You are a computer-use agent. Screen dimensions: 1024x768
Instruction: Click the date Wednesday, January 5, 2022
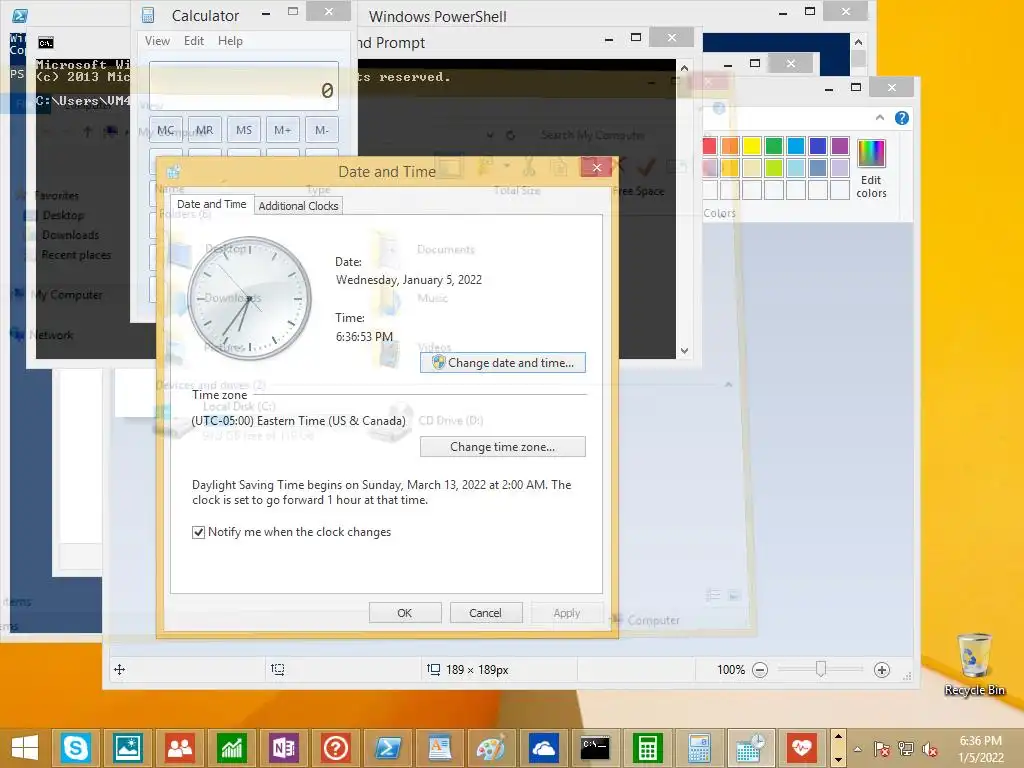pyautogui.click(x=409, y=280)
